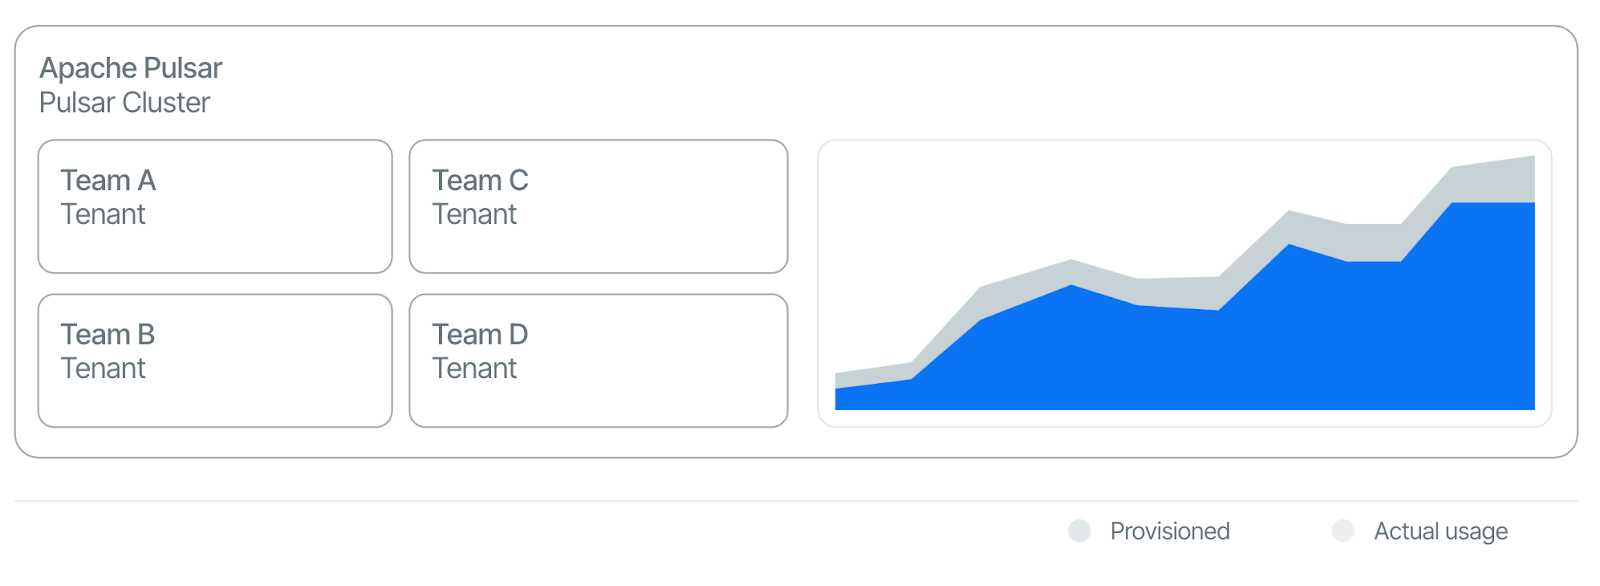Click the "Team C" title text
This screenshot has width=1600, height=586.
pyautogui.click(x=480, y=180)
